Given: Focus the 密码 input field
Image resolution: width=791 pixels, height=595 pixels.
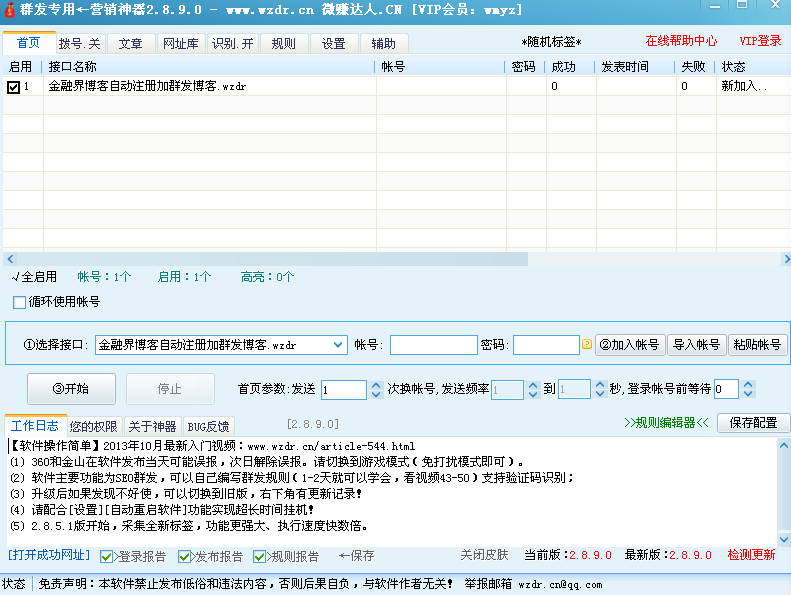Looking at the screenshot, I should (546, 345).
